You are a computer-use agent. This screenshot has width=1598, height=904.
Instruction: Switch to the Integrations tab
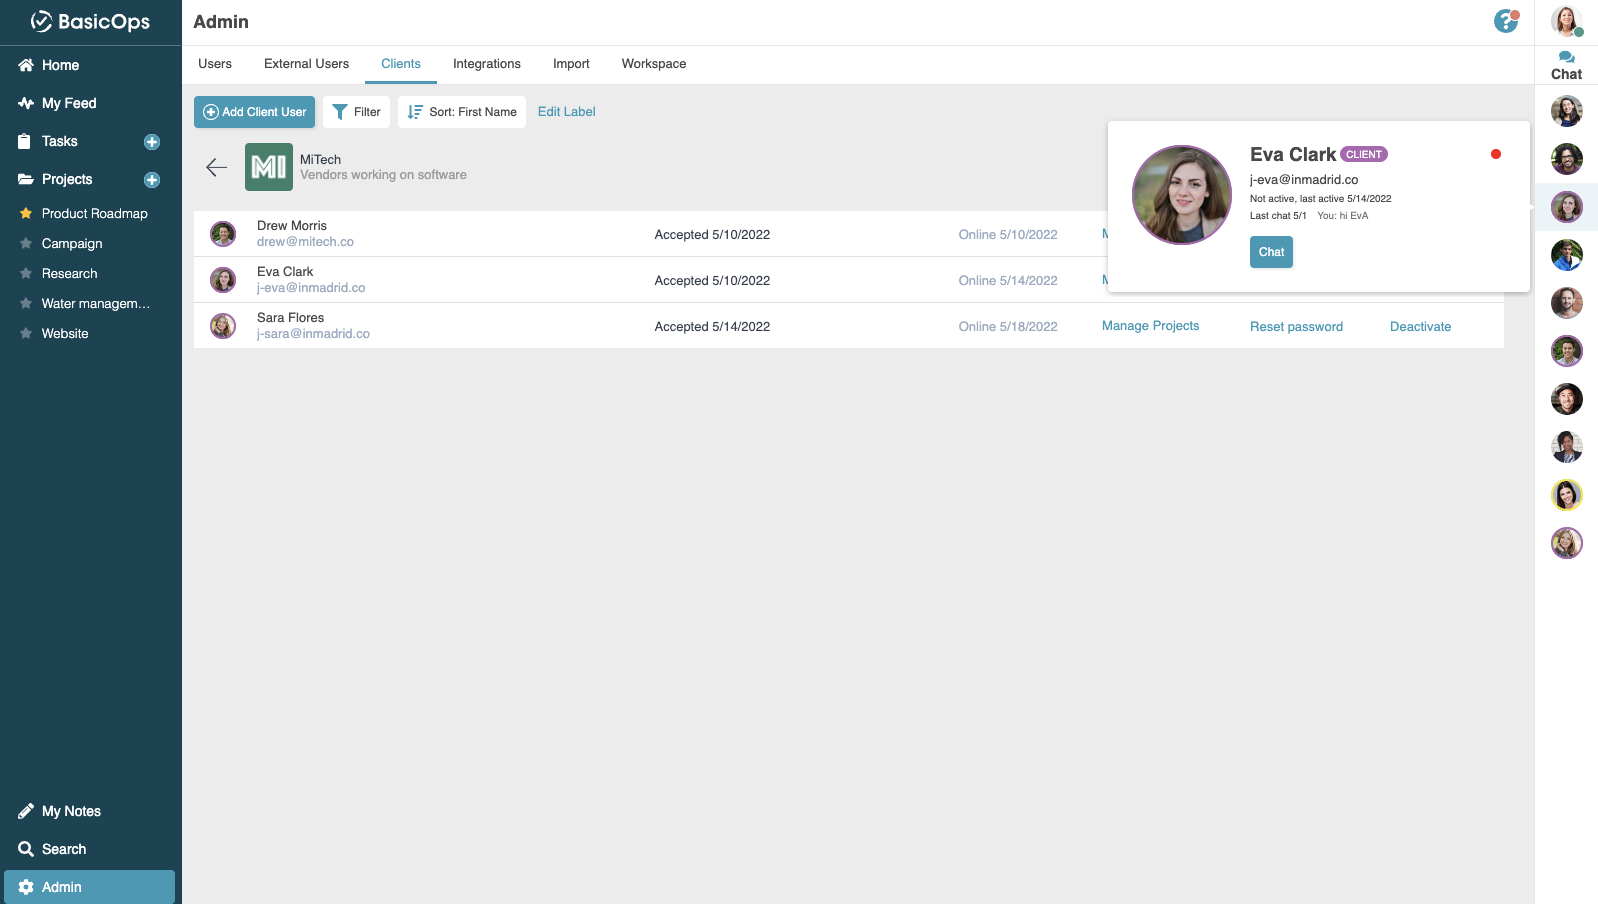coord(487,64)
